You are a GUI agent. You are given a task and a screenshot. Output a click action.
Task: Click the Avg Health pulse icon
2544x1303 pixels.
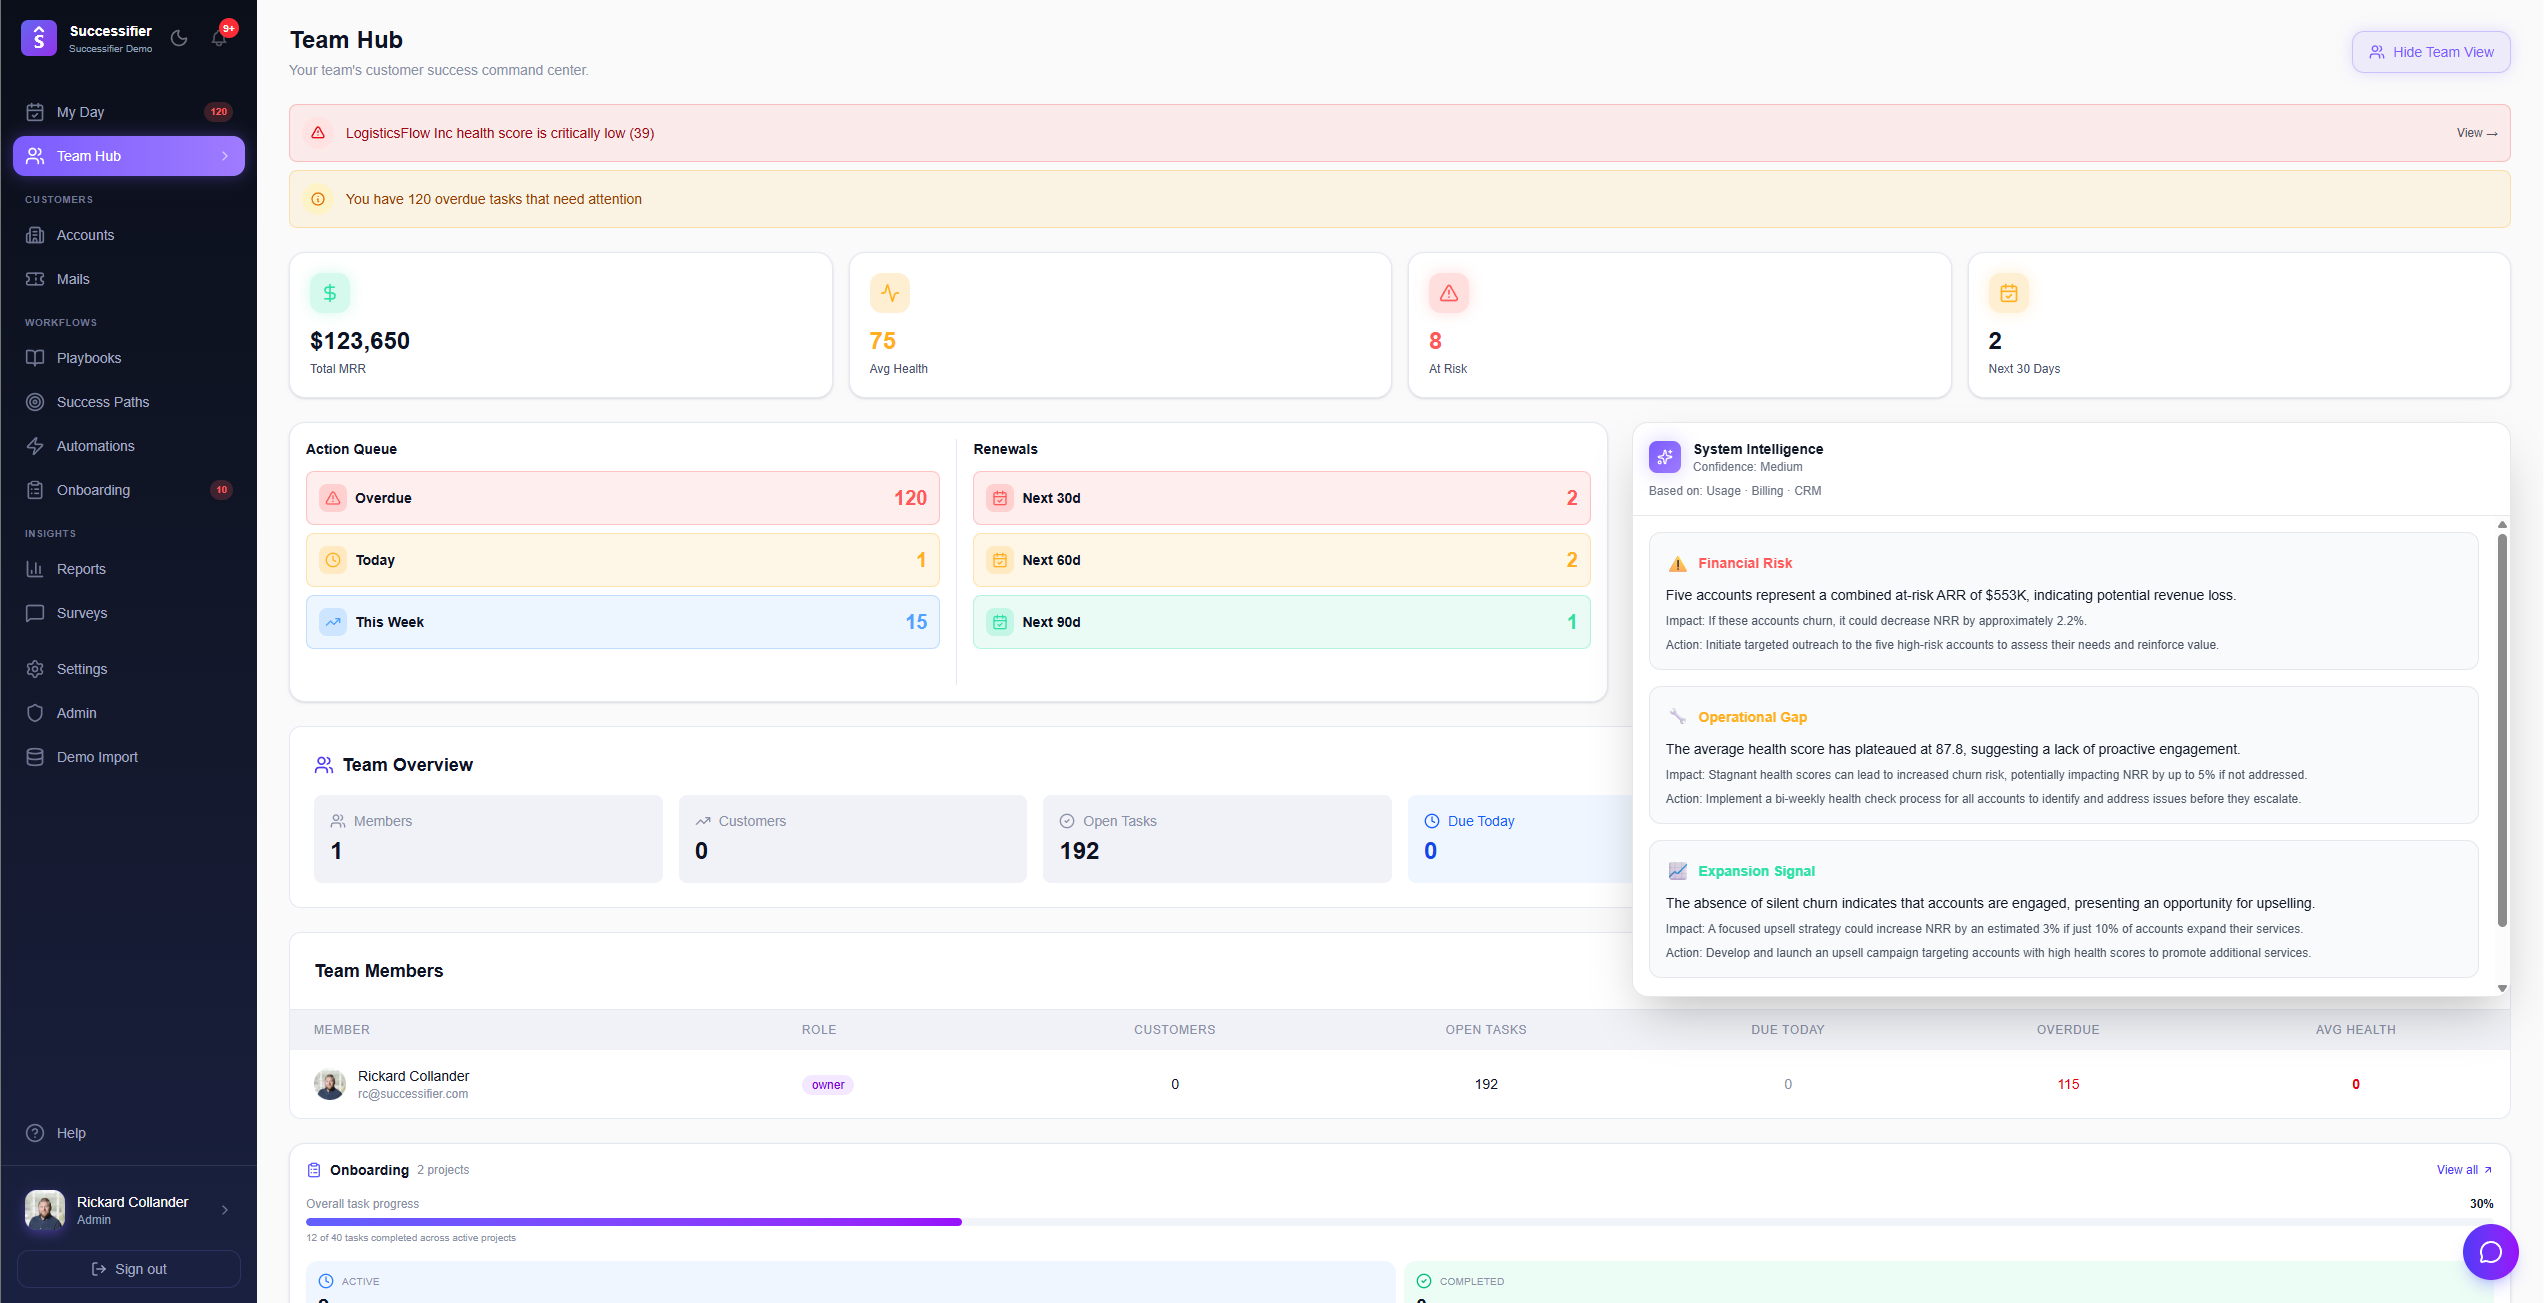coord(889,293)
